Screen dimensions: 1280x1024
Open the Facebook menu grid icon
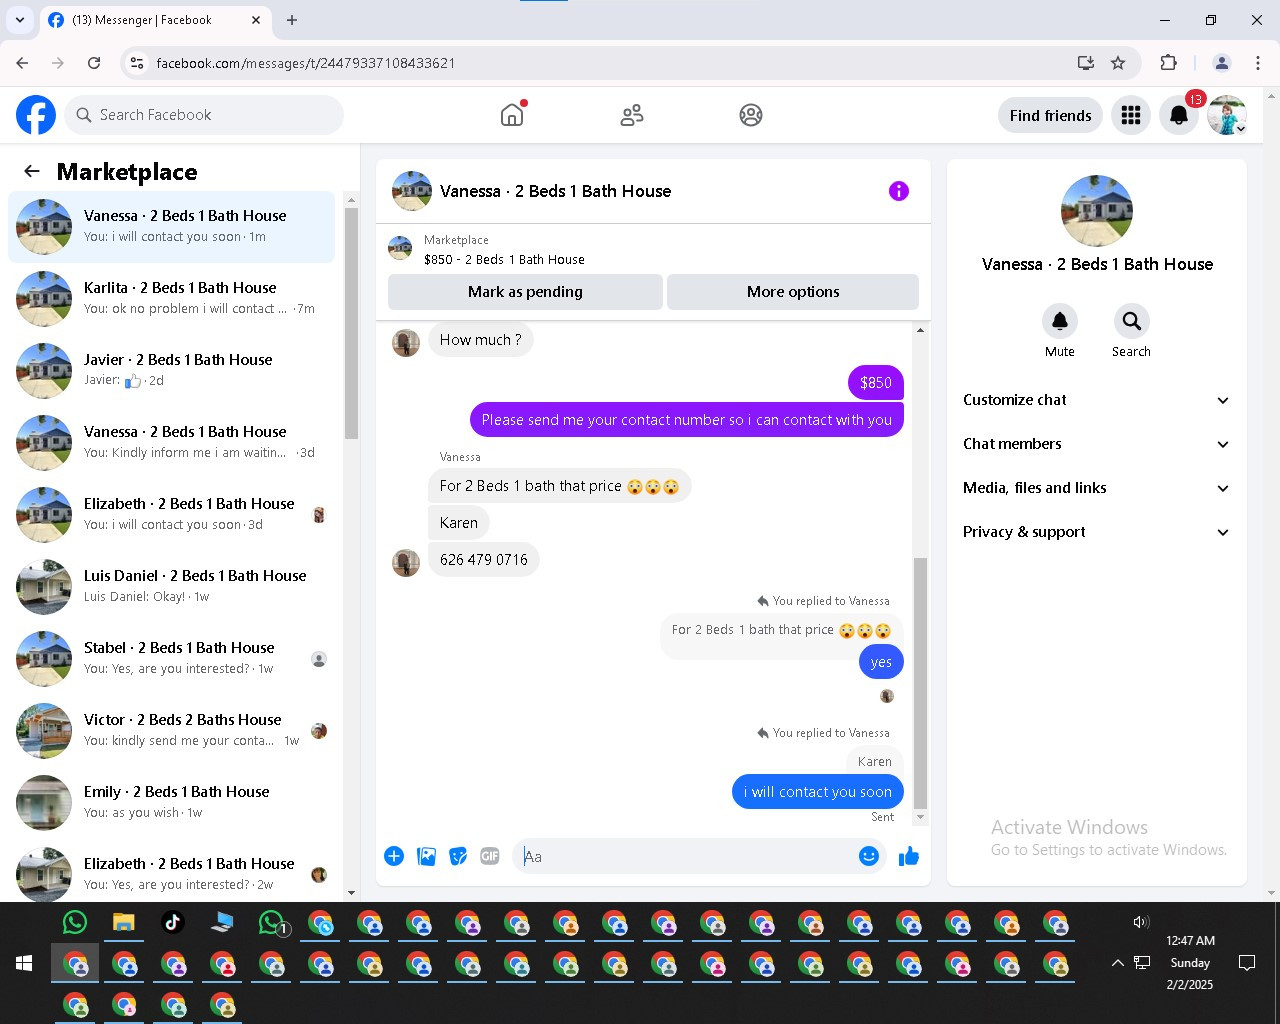click(1131, 115)
